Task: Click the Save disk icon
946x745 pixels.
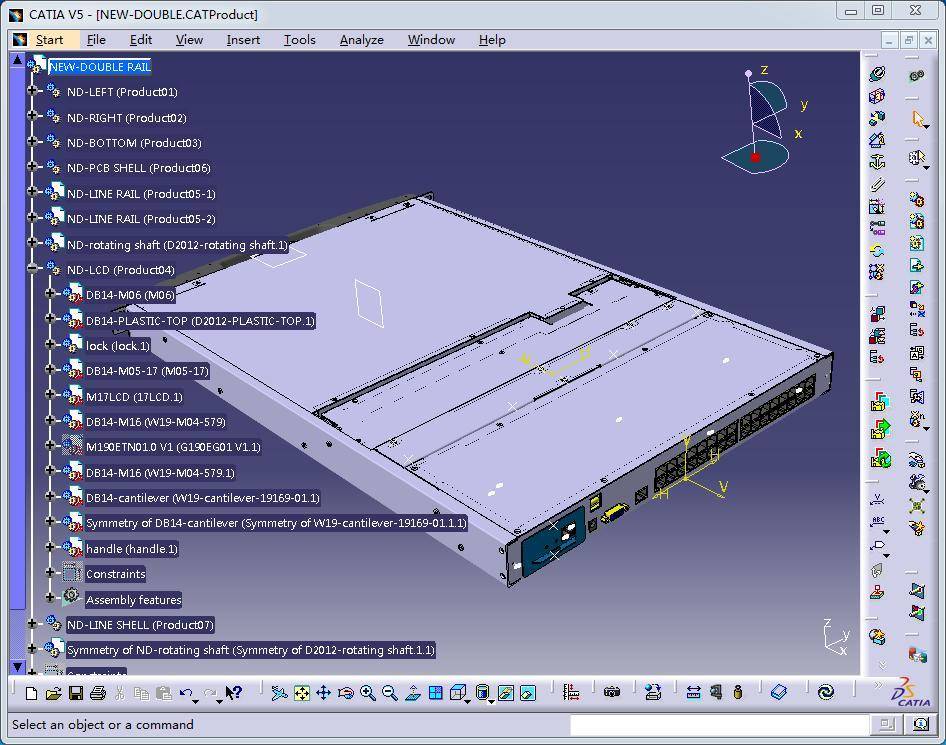Action: point(75,692)
